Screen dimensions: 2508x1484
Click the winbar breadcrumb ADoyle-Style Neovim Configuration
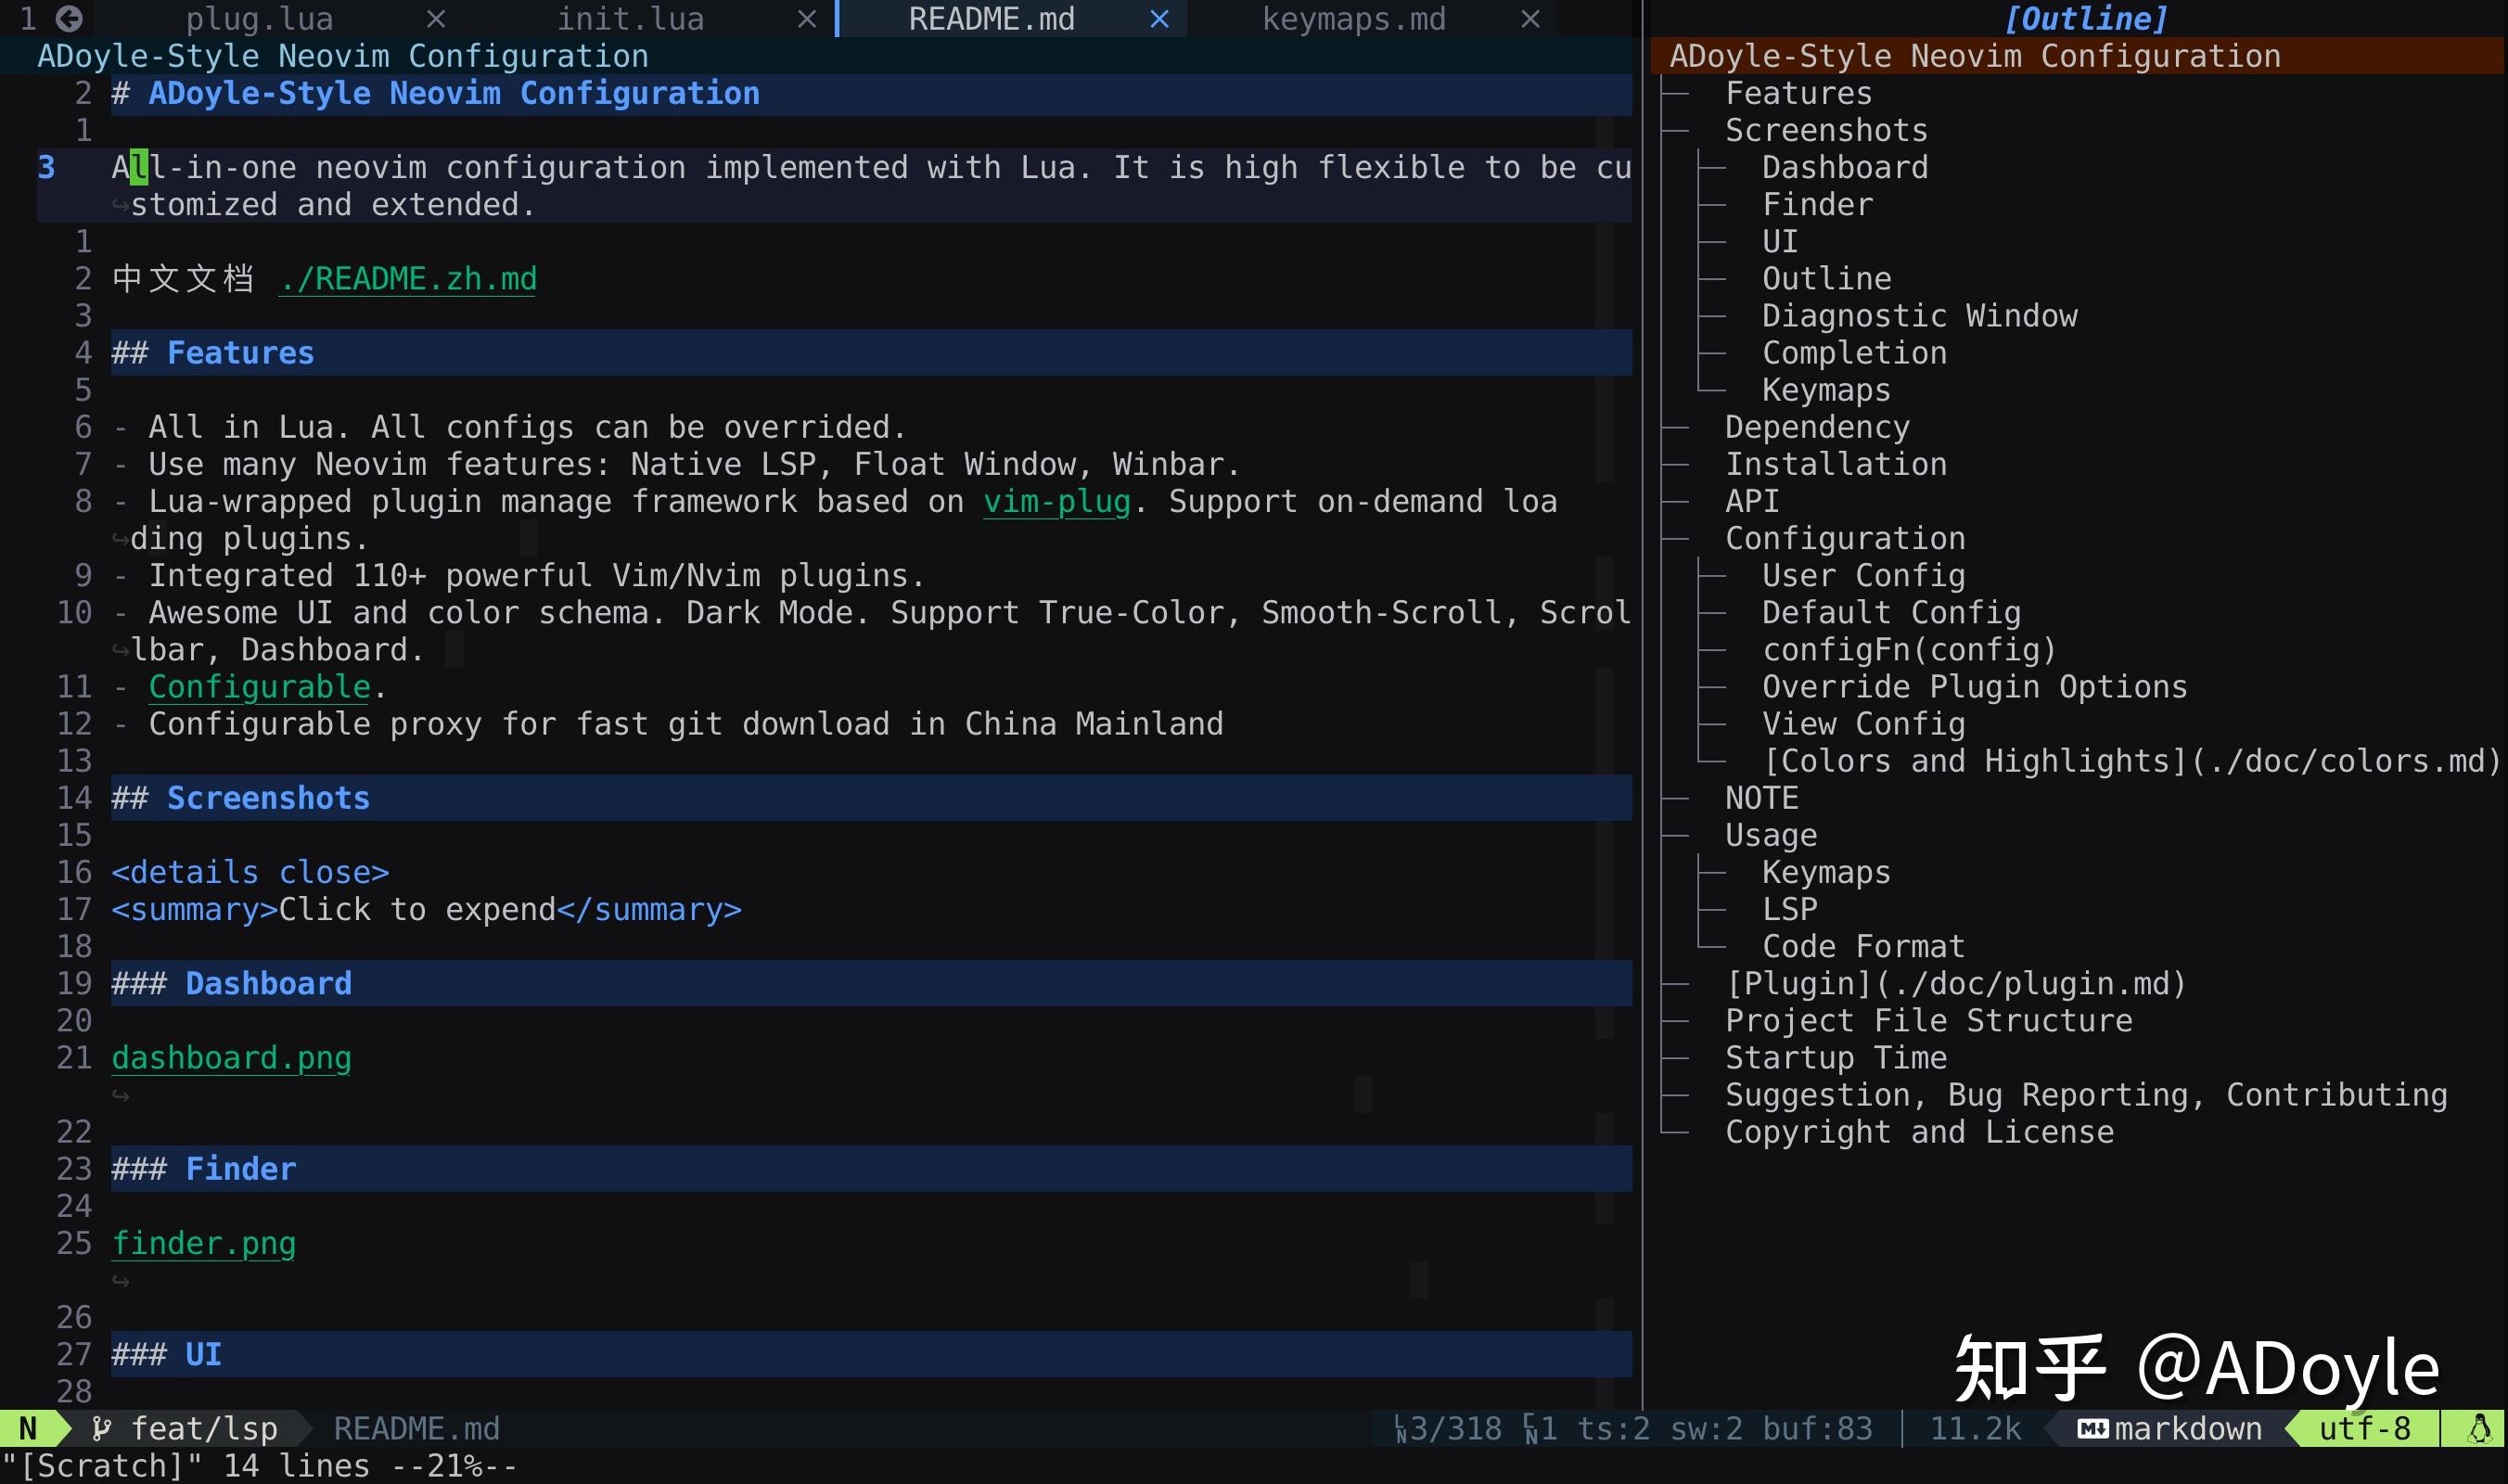pyautogui.click(x=343, y=56)
